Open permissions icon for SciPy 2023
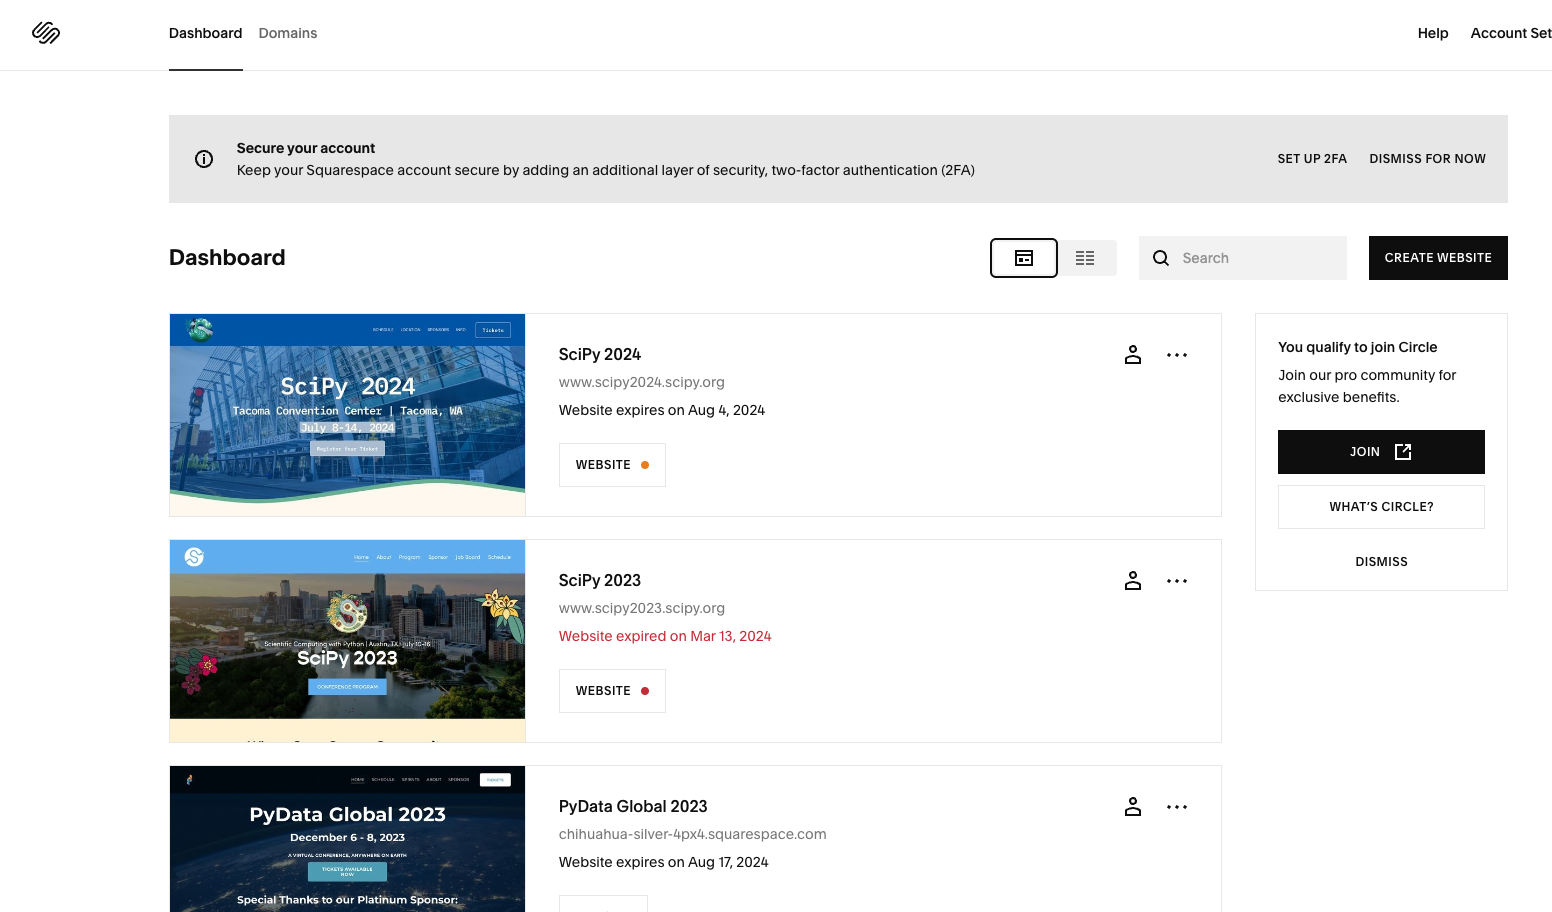The width and height of the screenshot is (1552, 912). [x=1133, y=581]
